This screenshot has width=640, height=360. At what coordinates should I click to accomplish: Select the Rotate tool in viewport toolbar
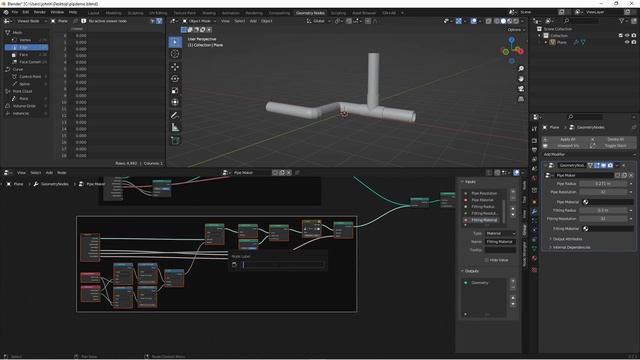coord(175,79)
